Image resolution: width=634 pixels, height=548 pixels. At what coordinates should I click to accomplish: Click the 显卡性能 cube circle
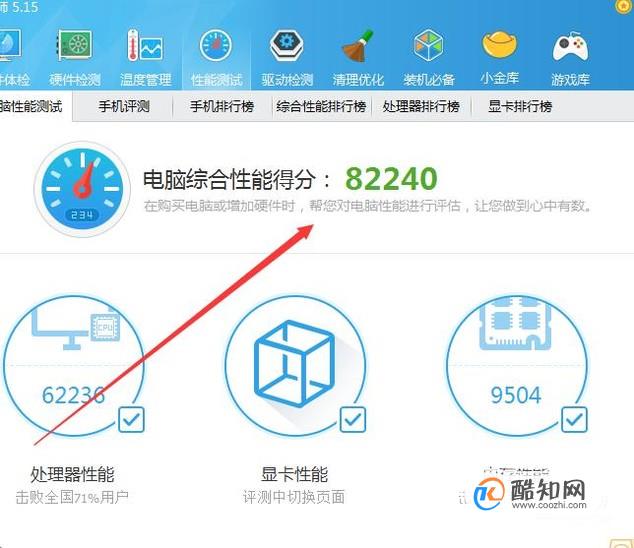pos(295,366)
